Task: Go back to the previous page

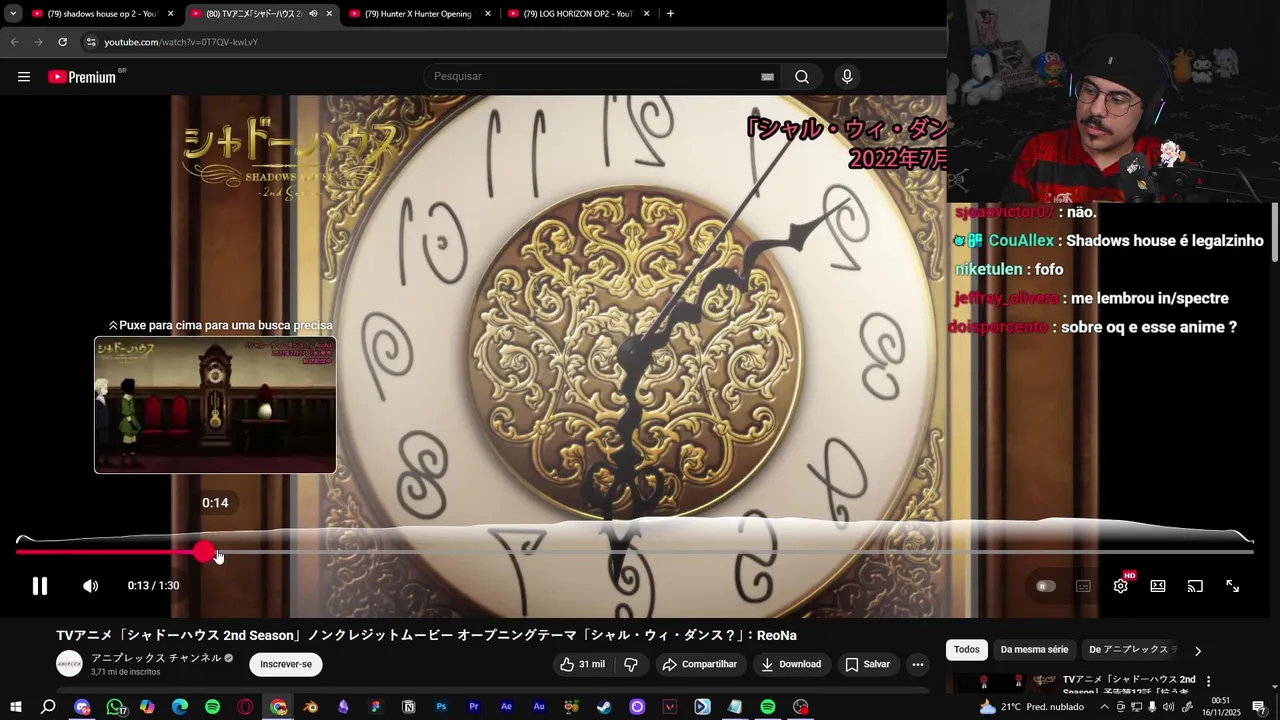Action: coord(14,42)
